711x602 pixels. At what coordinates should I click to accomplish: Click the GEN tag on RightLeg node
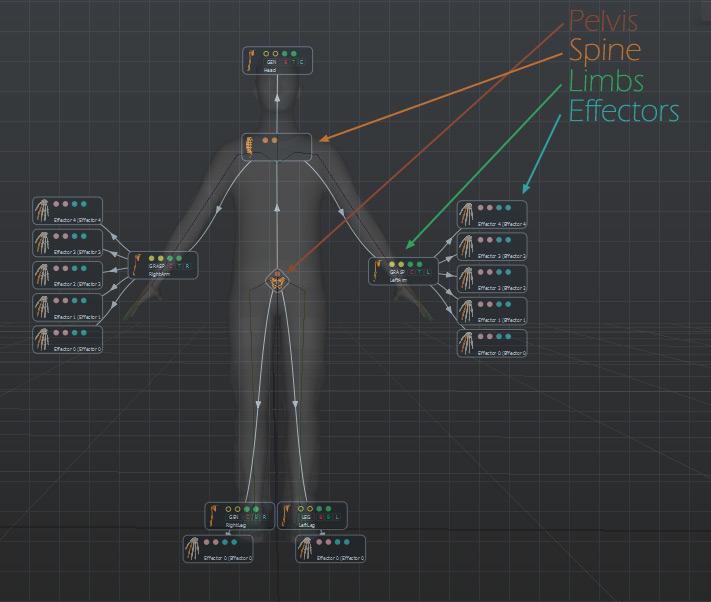(234, 517)
